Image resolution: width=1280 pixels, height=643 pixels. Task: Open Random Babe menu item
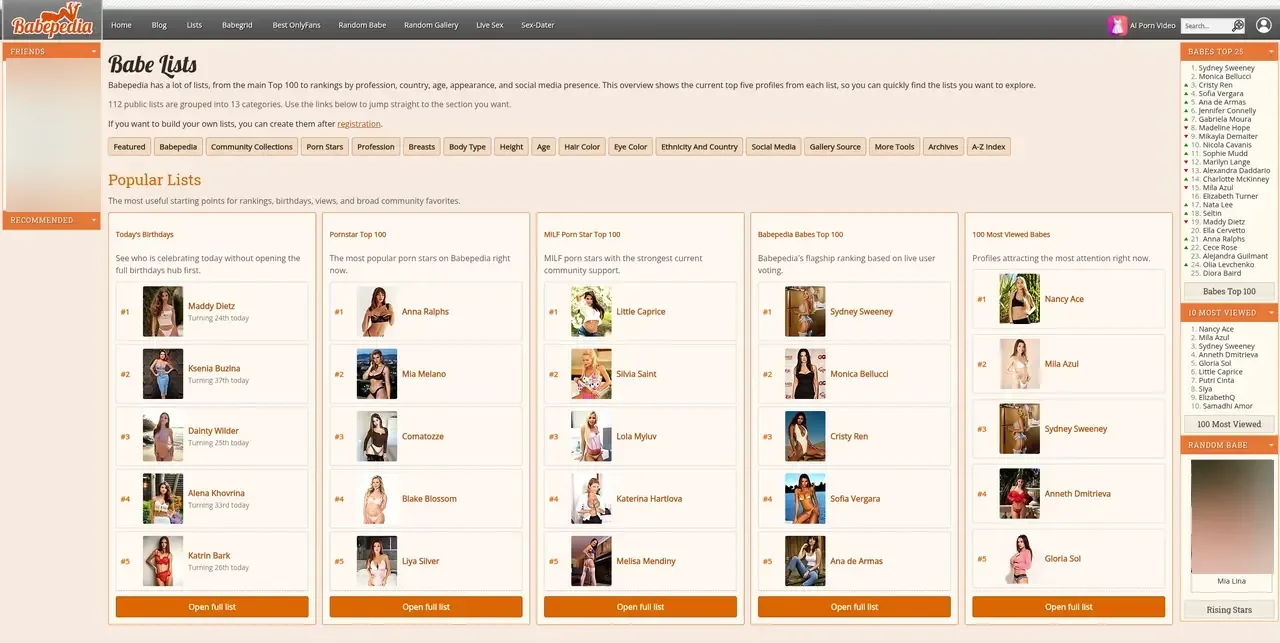[x=362, y=25]
